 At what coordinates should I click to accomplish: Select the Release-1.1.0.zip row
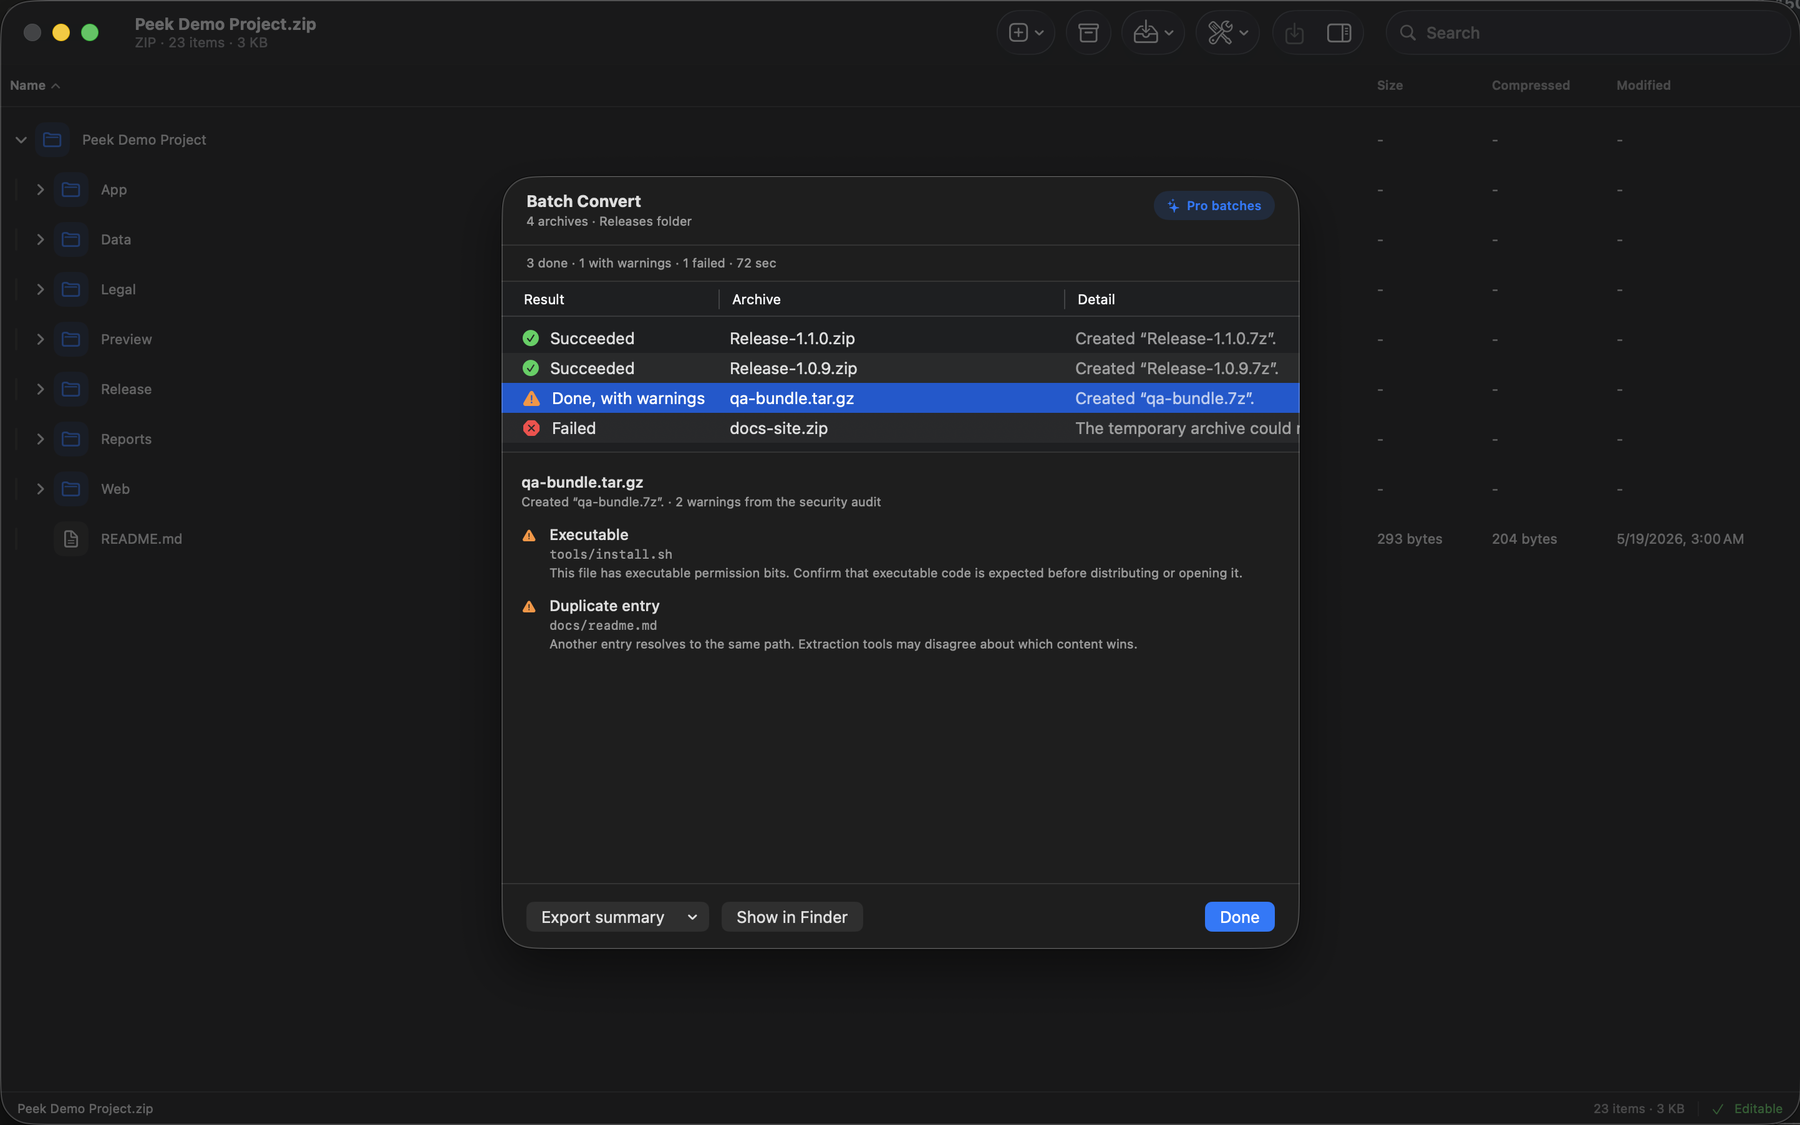pyautogui.click(x=900, y=338)
